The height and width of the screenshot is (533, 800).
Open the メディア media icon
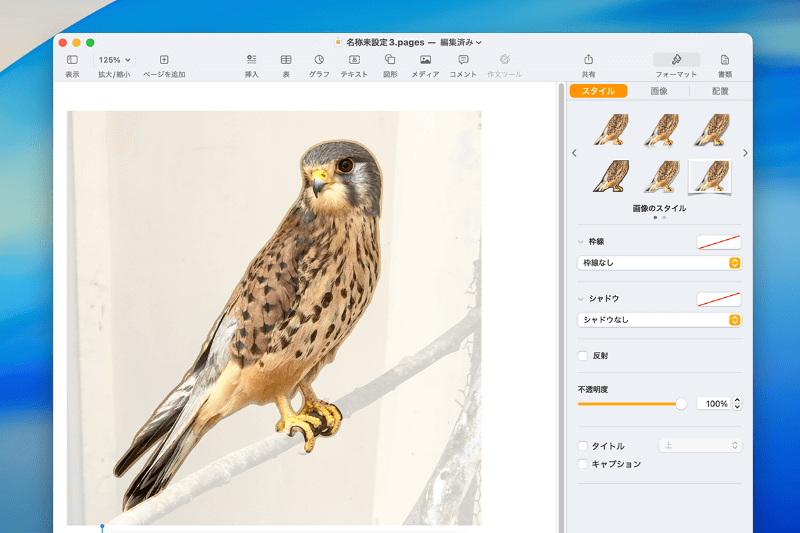tap(426, 60)
